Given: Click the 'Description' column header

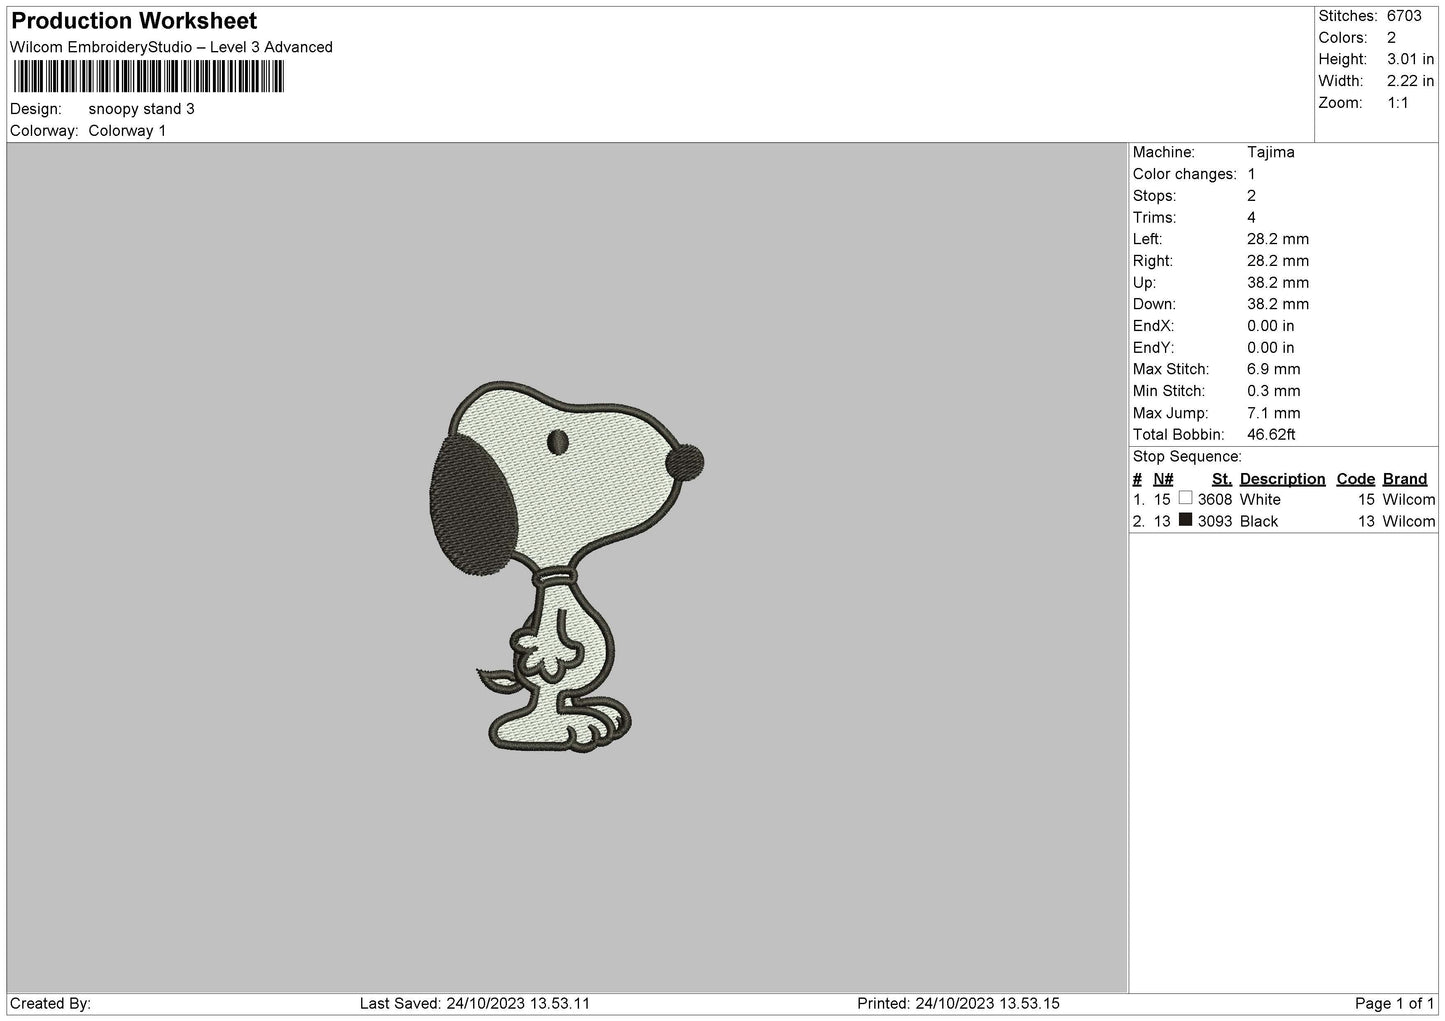Looking at the screenshot, I should (1283, 479).
